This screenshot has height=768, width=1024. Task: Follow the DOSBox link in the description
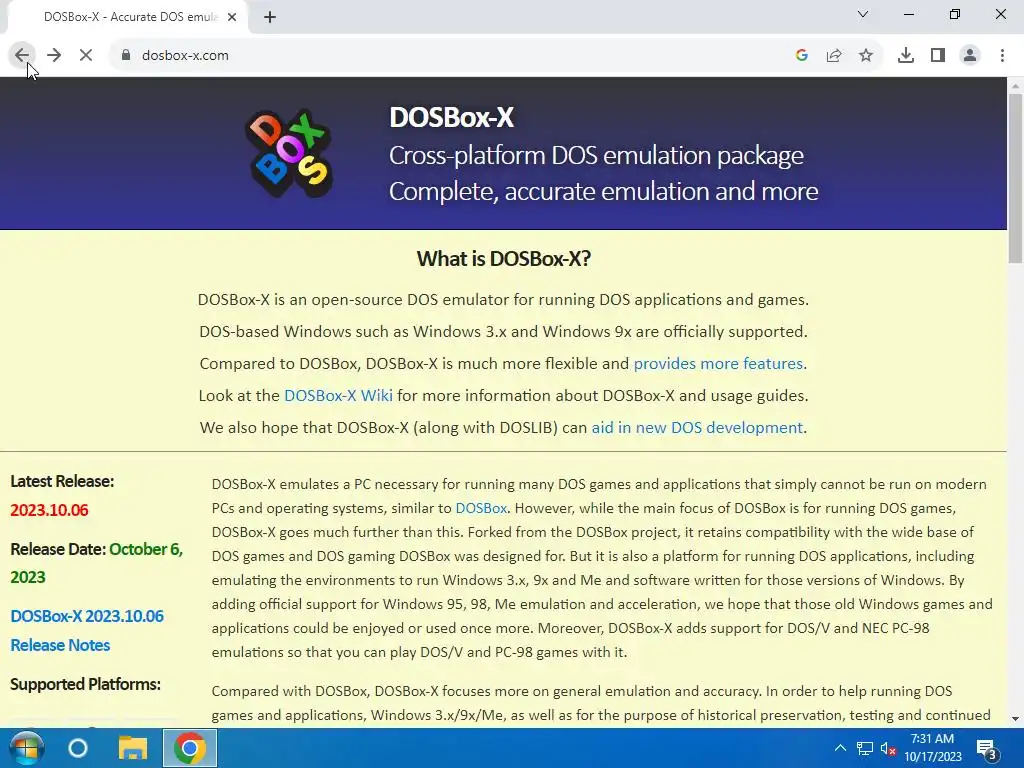point(481,508)
